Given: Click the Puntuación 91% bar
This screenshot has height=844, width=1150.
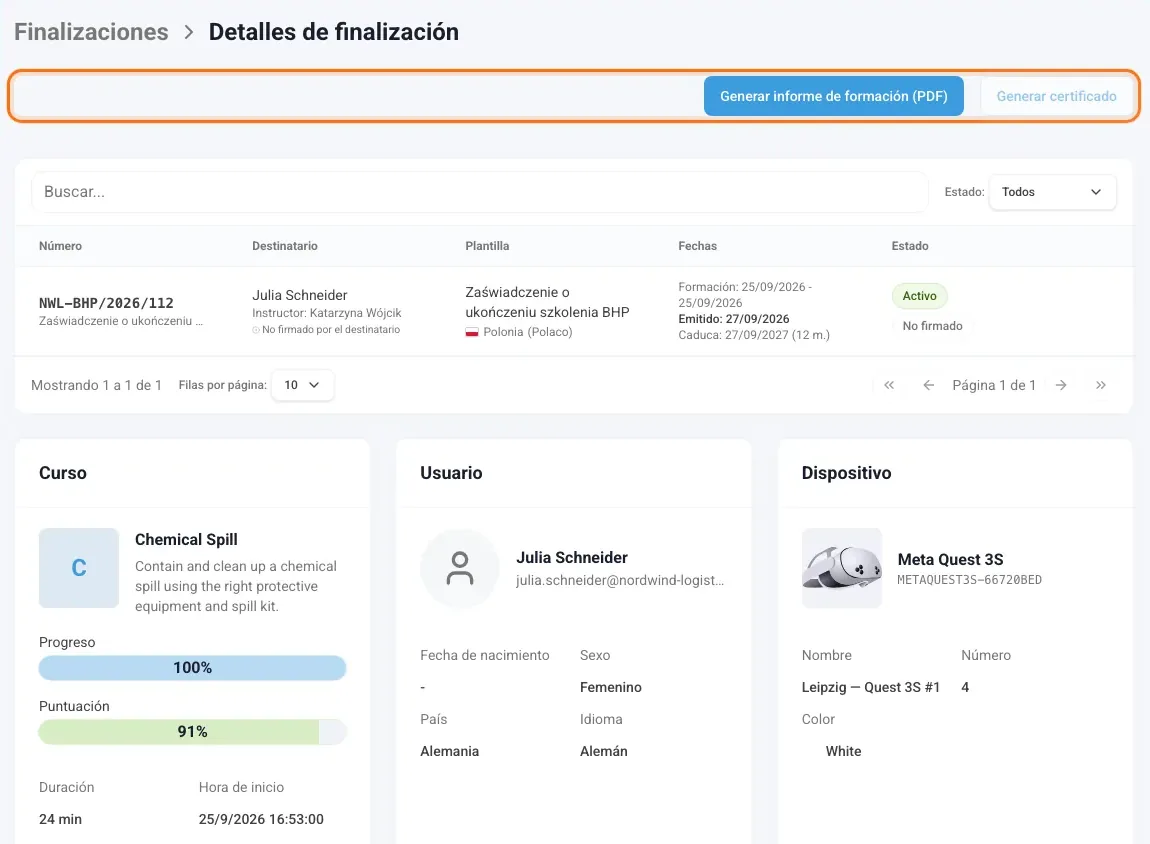Looking at the screenshot, I should [x=192, y=732].
